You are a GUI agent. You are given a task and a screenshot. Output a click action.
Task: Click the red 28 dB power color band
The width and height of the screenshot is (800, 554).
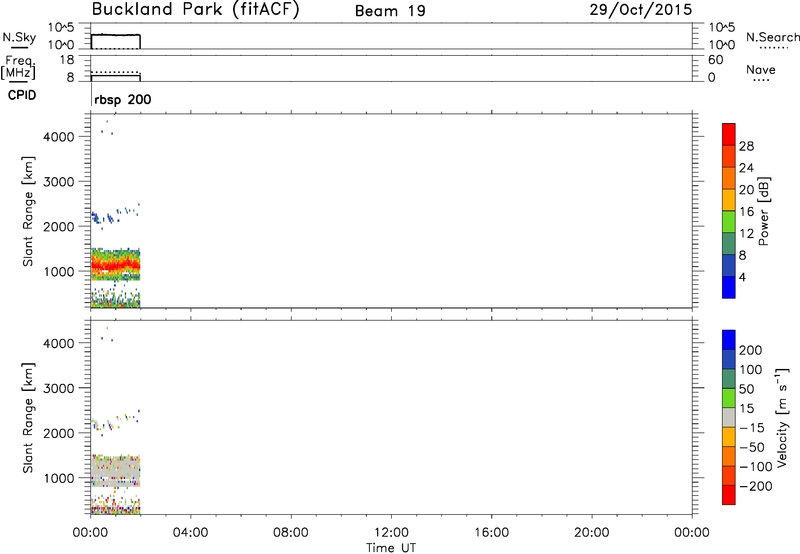pyautogui.click(x=729, y=135)
